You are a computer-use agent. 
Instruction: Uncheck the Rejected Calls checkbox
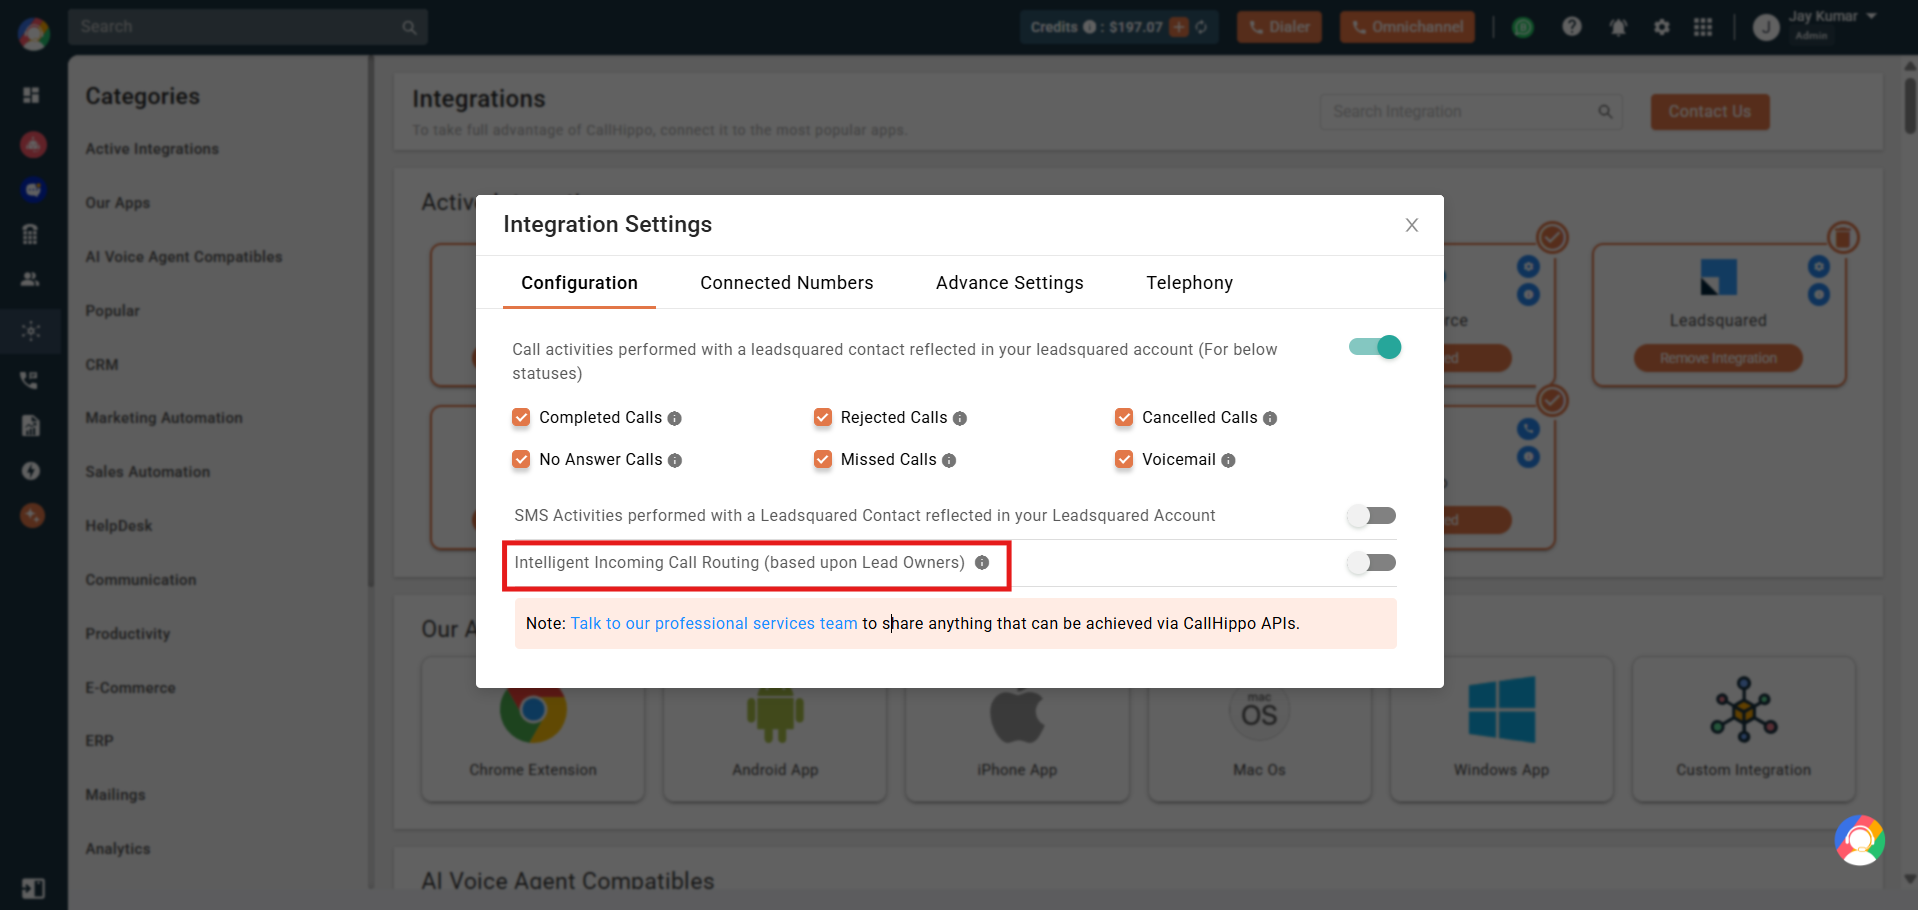(823, 417)
